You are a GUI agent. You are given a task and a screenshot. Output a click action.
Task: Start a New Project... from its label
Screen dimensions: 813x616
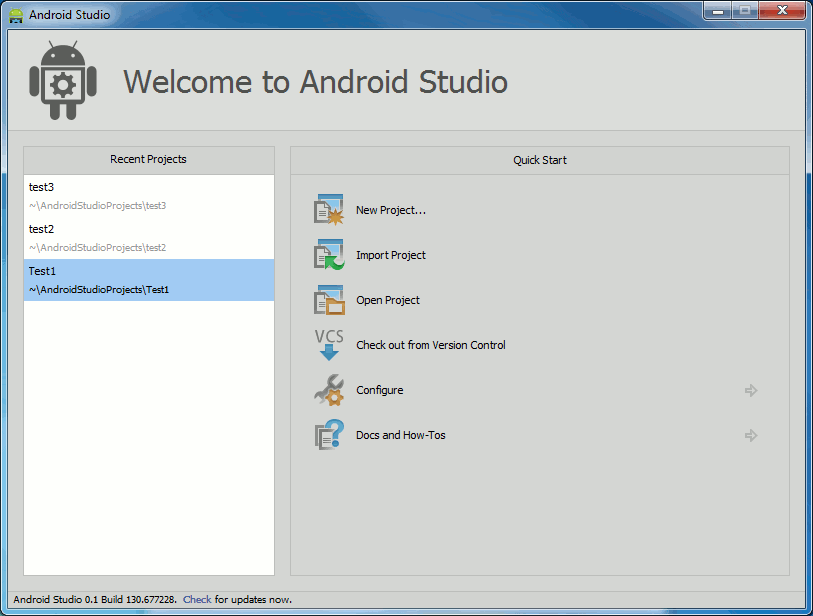point(391,210)
